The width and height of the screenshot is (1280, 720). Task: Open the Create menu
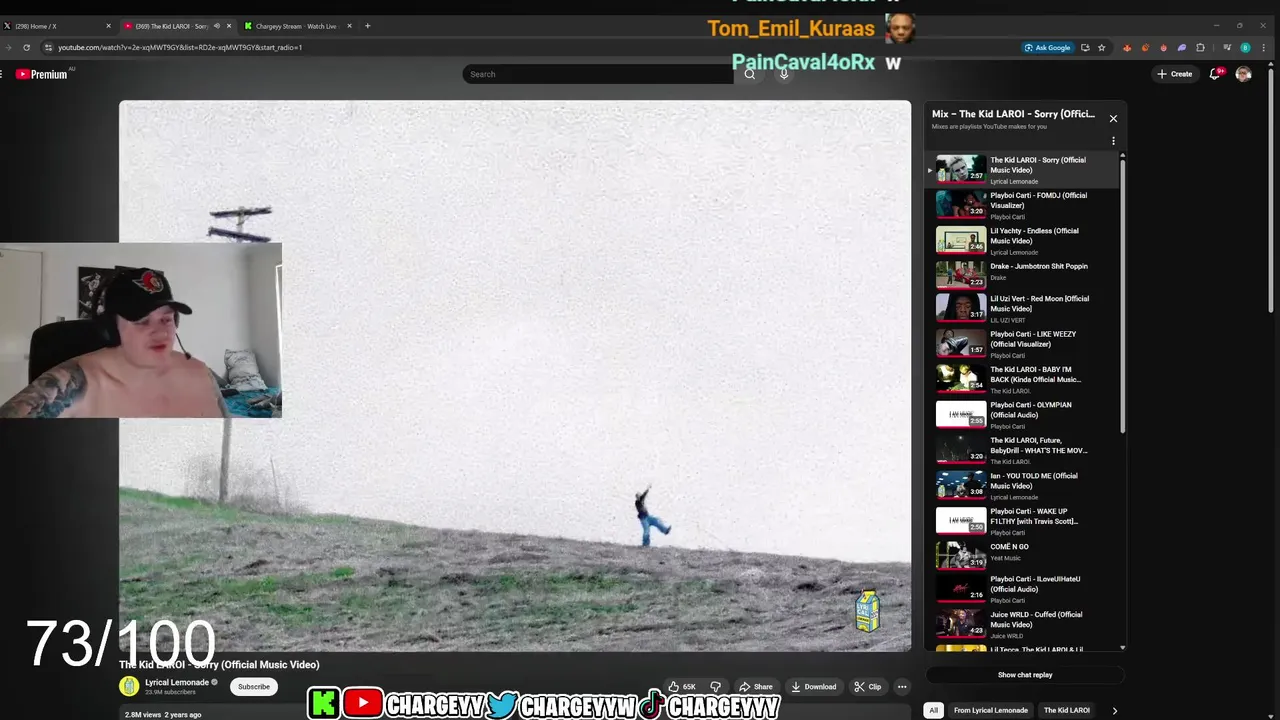pyautogui.click(x=1174, y=74)
